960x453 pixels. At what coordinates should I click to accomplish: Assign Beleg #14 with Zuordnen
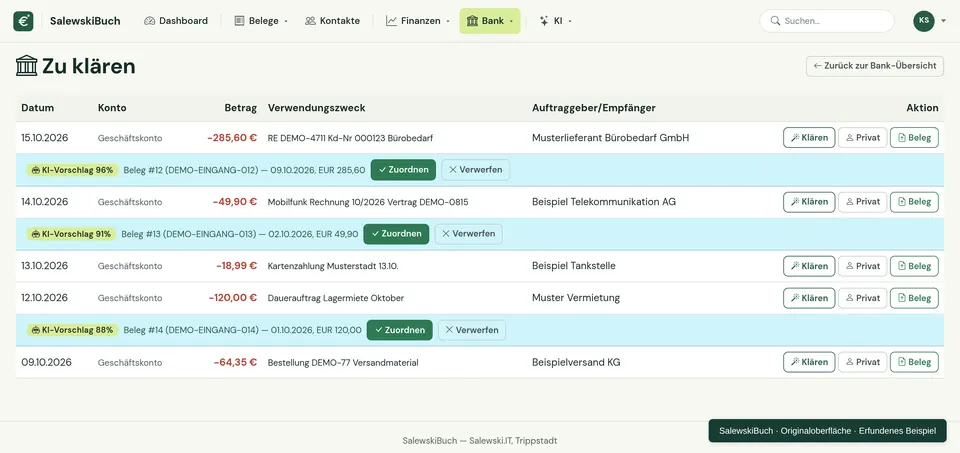400,330
